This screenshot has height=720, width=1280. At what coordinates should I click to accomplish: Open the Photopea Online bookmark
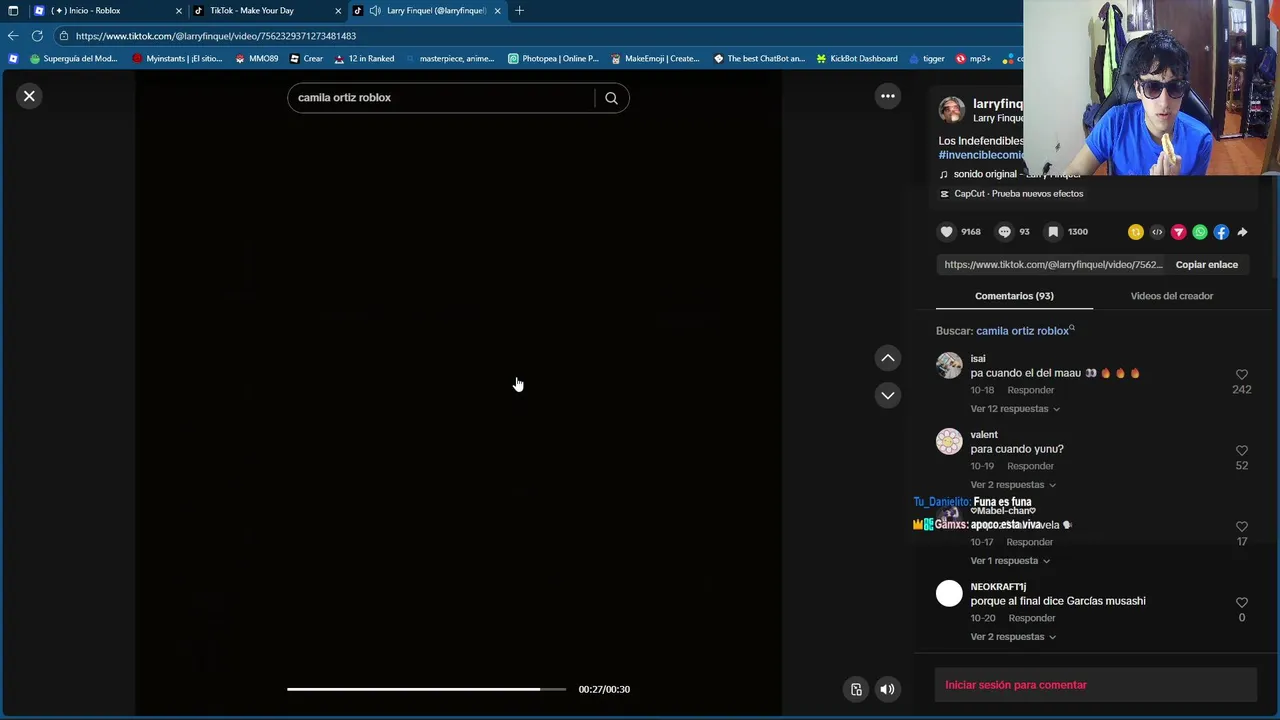point(553,59)
